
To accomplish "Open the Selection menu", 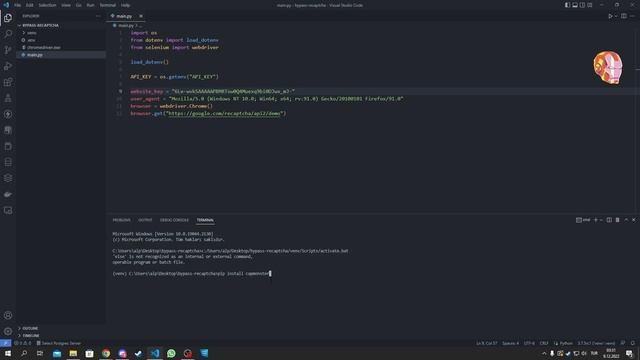I will pos(47,5).
